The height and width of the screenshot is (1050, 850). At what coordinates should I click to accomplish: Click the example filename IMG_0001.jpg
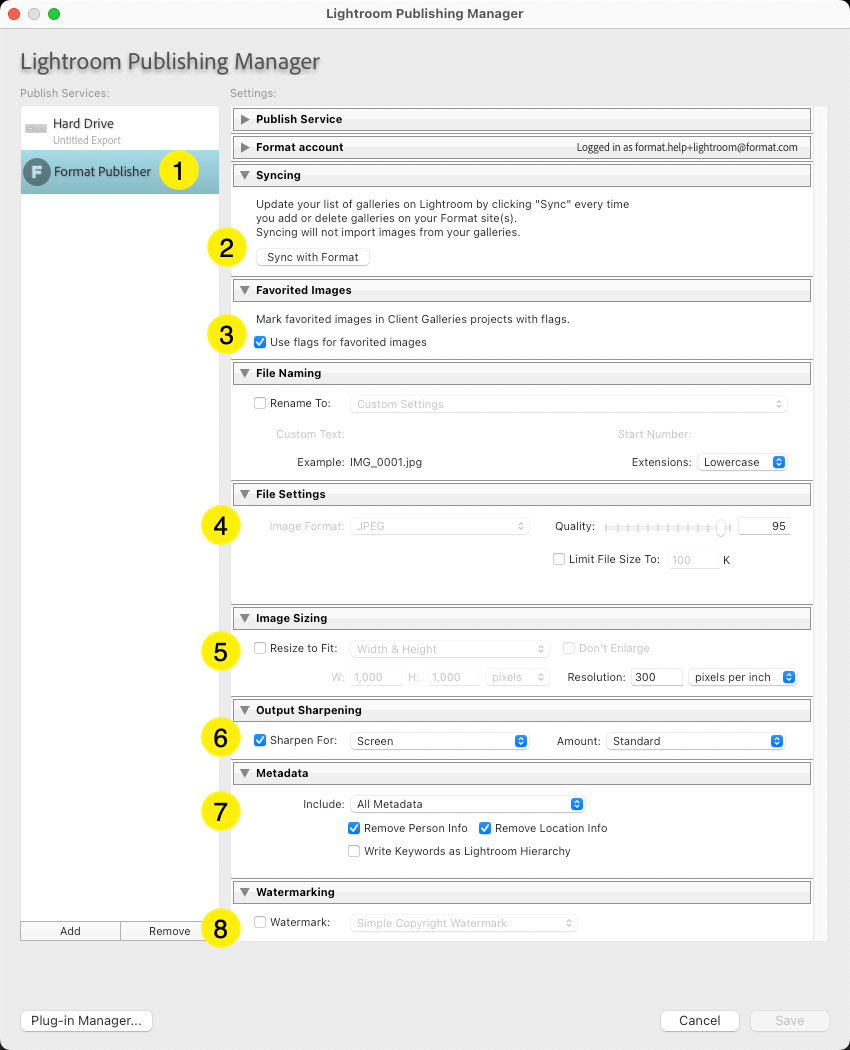tap(386, 462)
